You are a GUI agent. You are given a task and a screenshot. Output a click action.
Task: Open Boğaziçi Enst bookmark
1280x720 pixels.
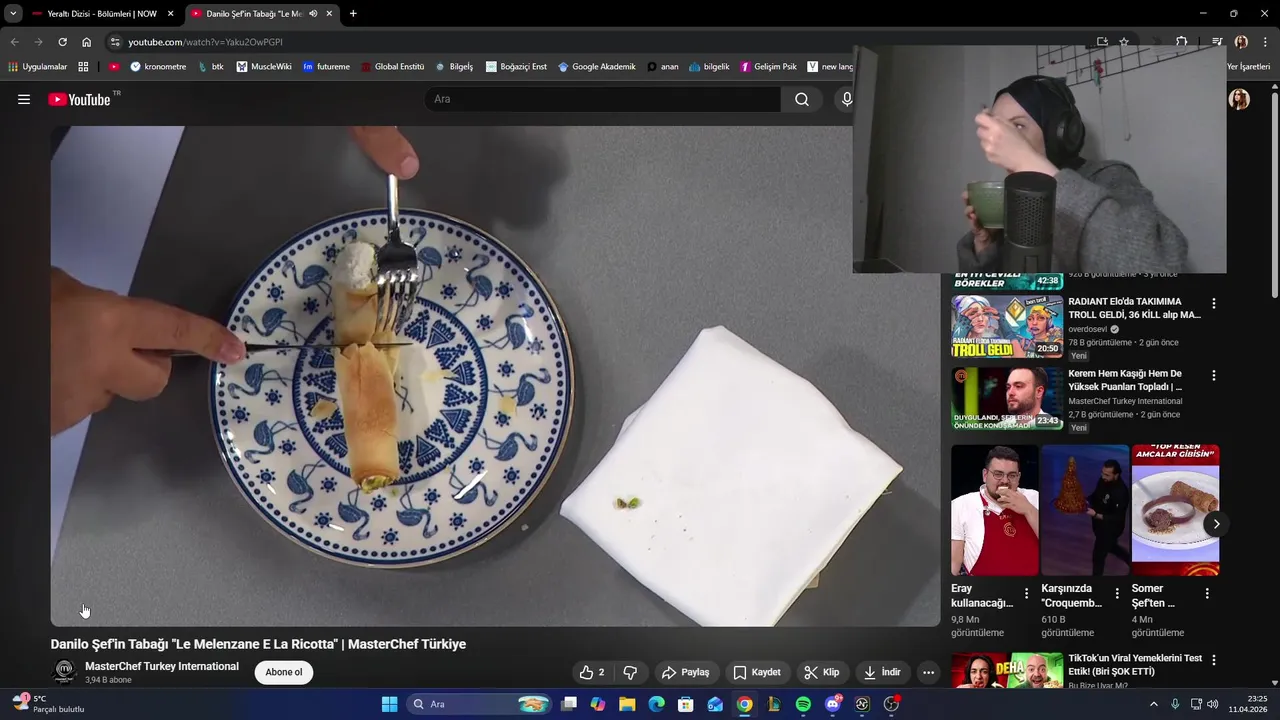tap(516, 67)
